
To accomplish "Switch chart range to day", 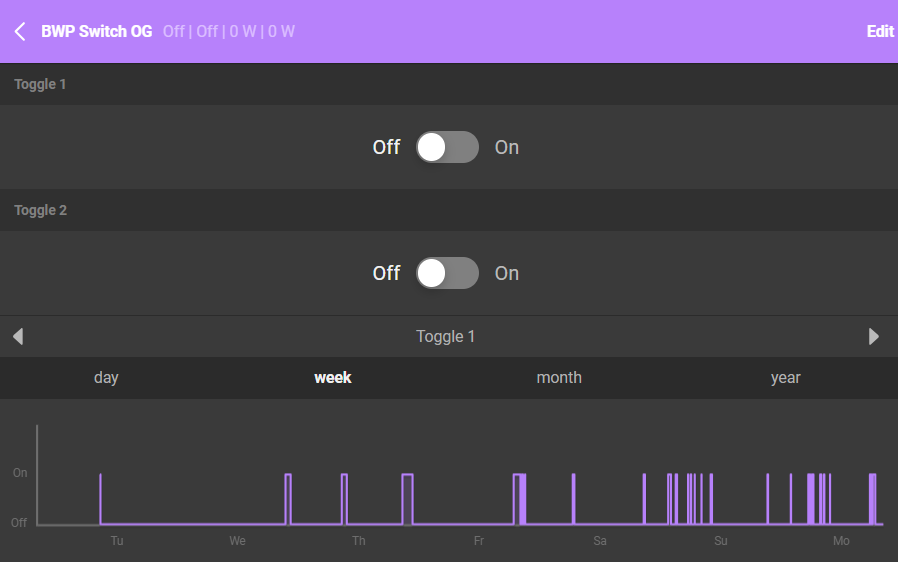I will coord(106,378).
